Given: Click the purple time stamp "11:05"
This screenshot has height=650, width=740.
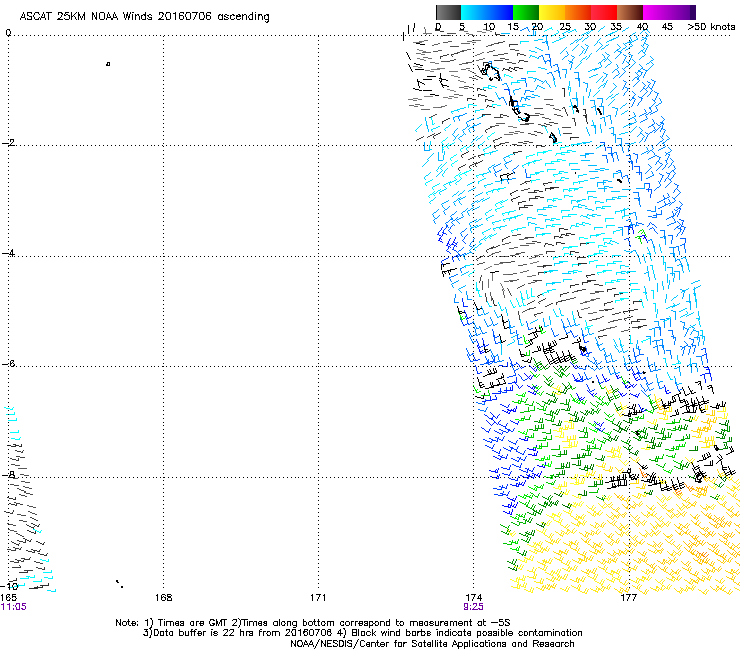Looking at the screenshot, I should click(14, 607).
